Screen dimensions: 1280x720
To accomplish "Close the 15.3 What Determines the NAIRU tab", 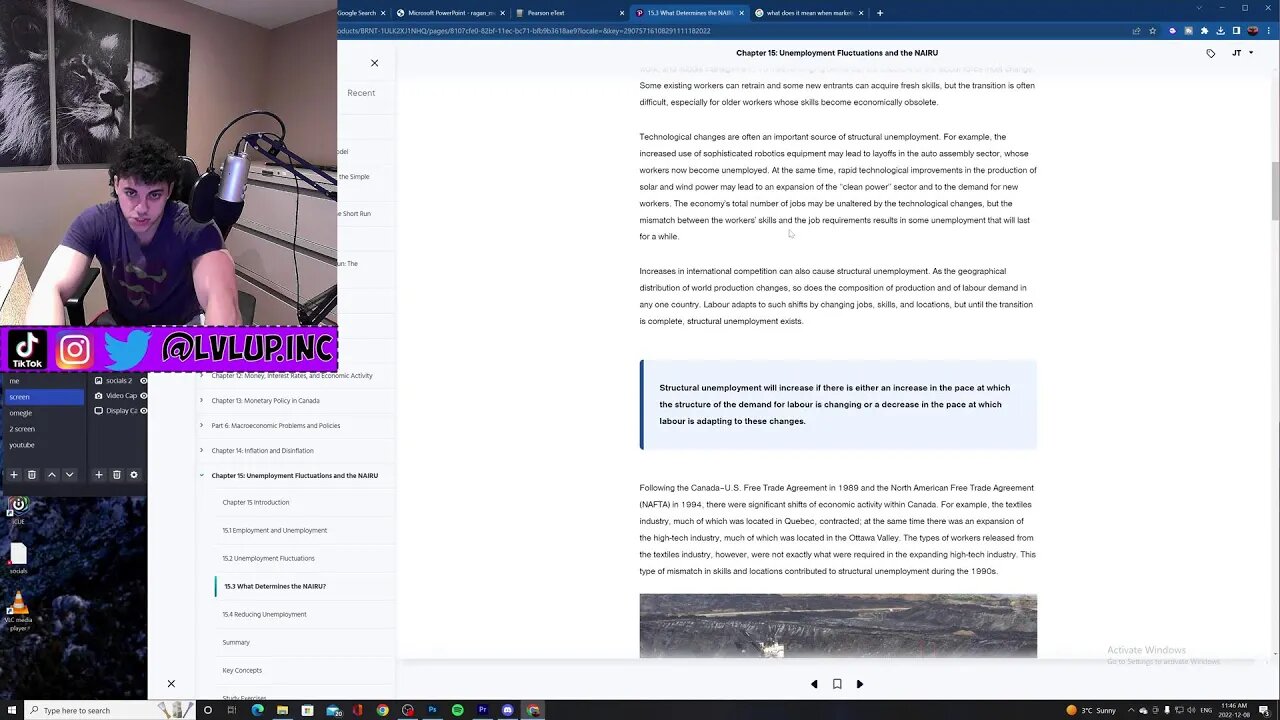I will [741, 13].
